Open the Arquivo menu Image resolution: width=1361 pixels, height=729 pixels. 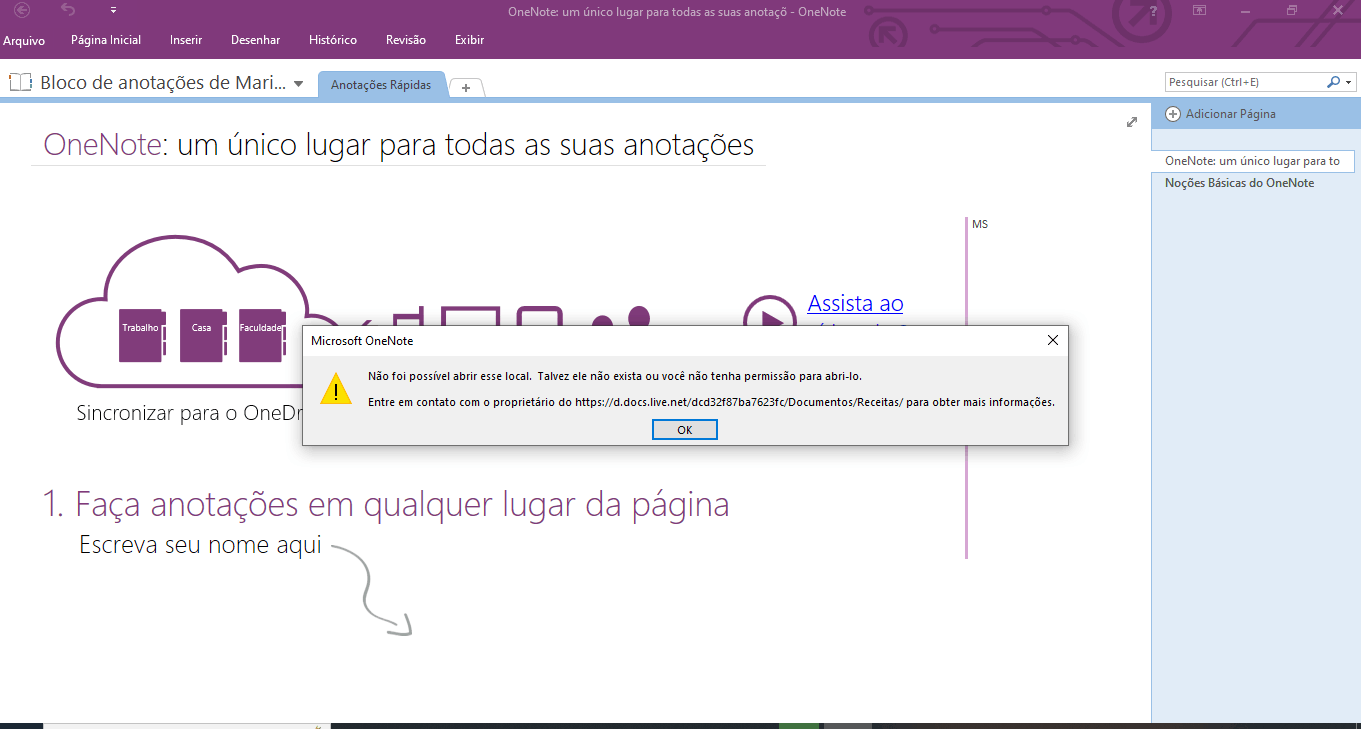point(24,41)
